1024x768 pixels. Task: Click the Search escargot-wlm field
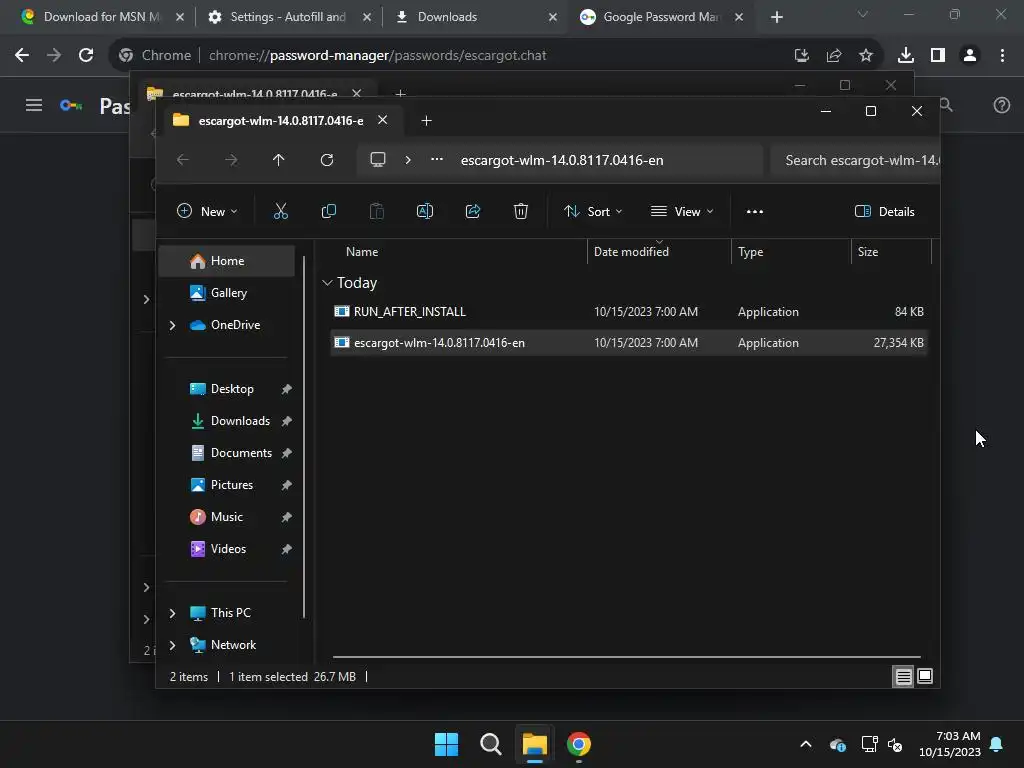854,160
